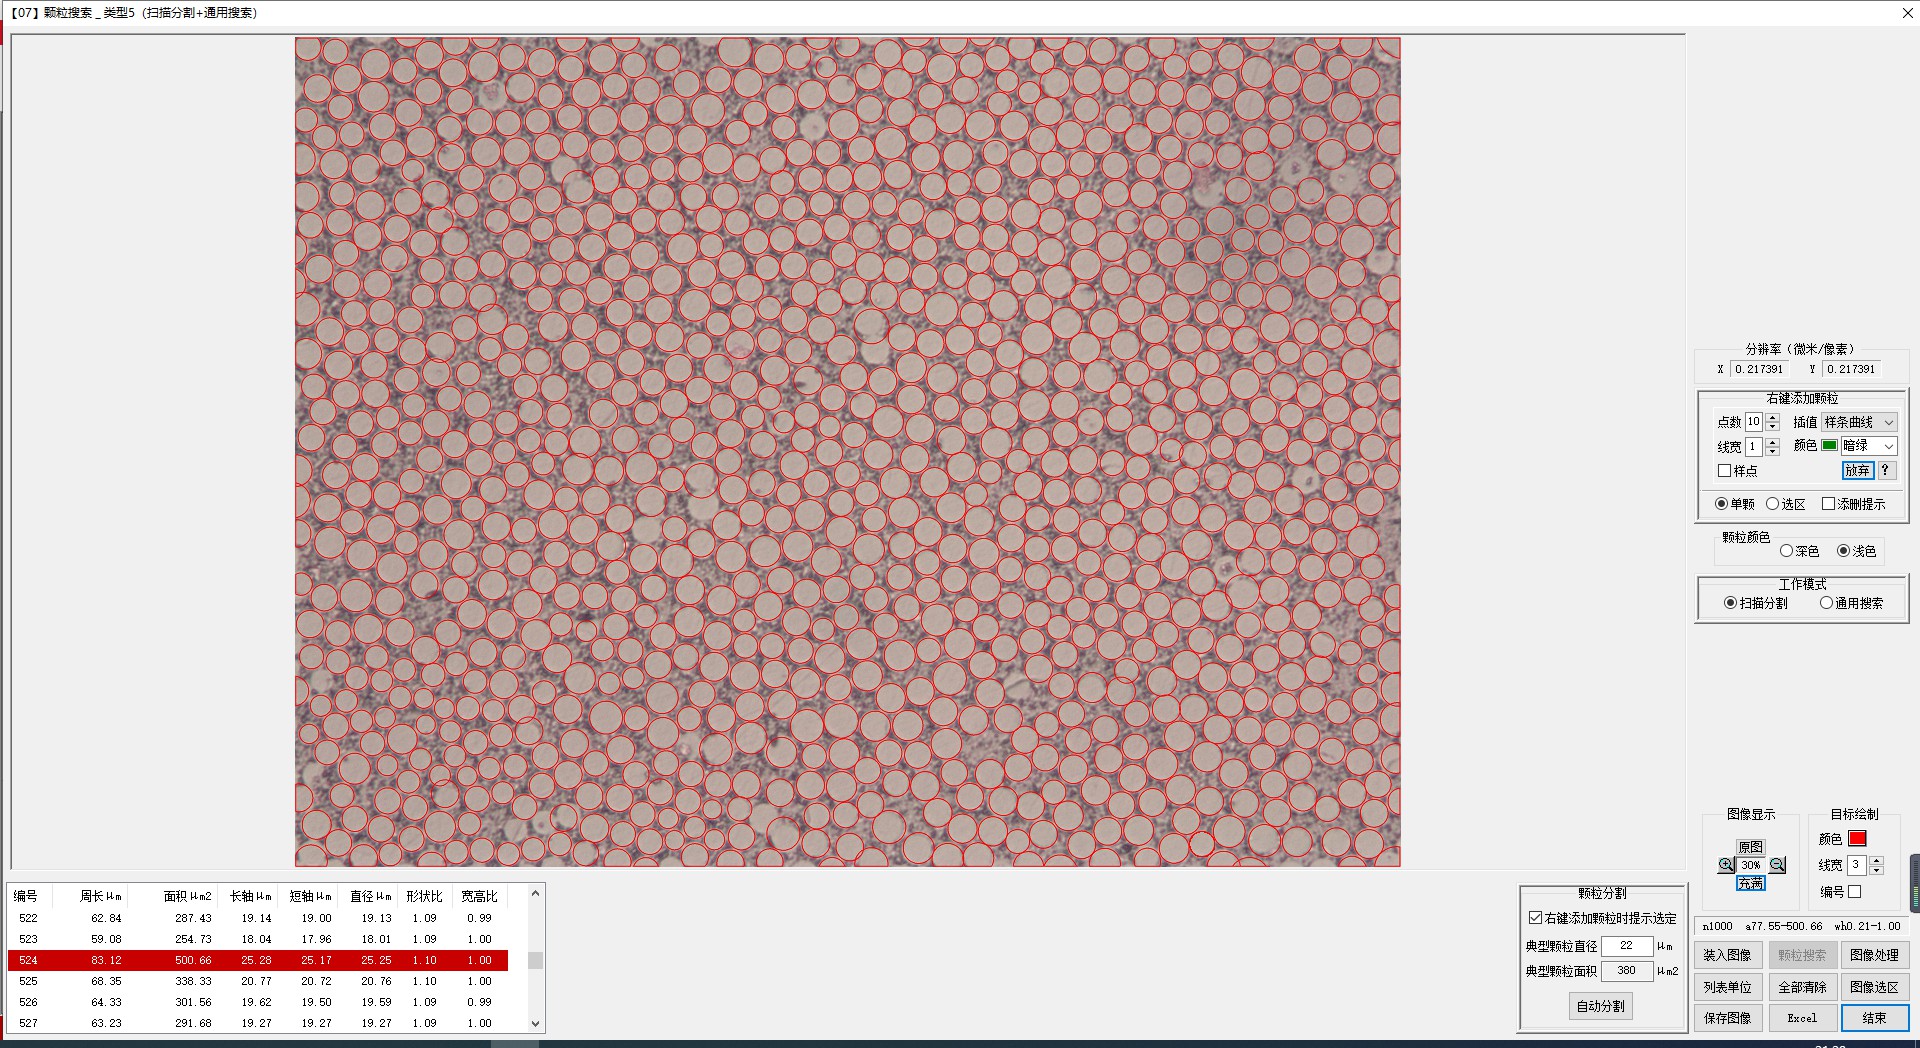This screenshot has width=1920, height=1048.
Task: Click the 原图 original image button
Action: (x=1750, y=847)
